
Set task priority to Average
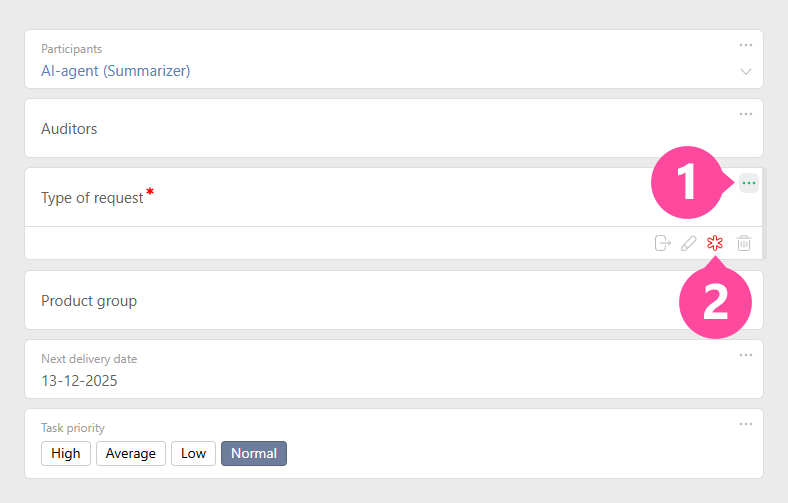tap(131, 453)
